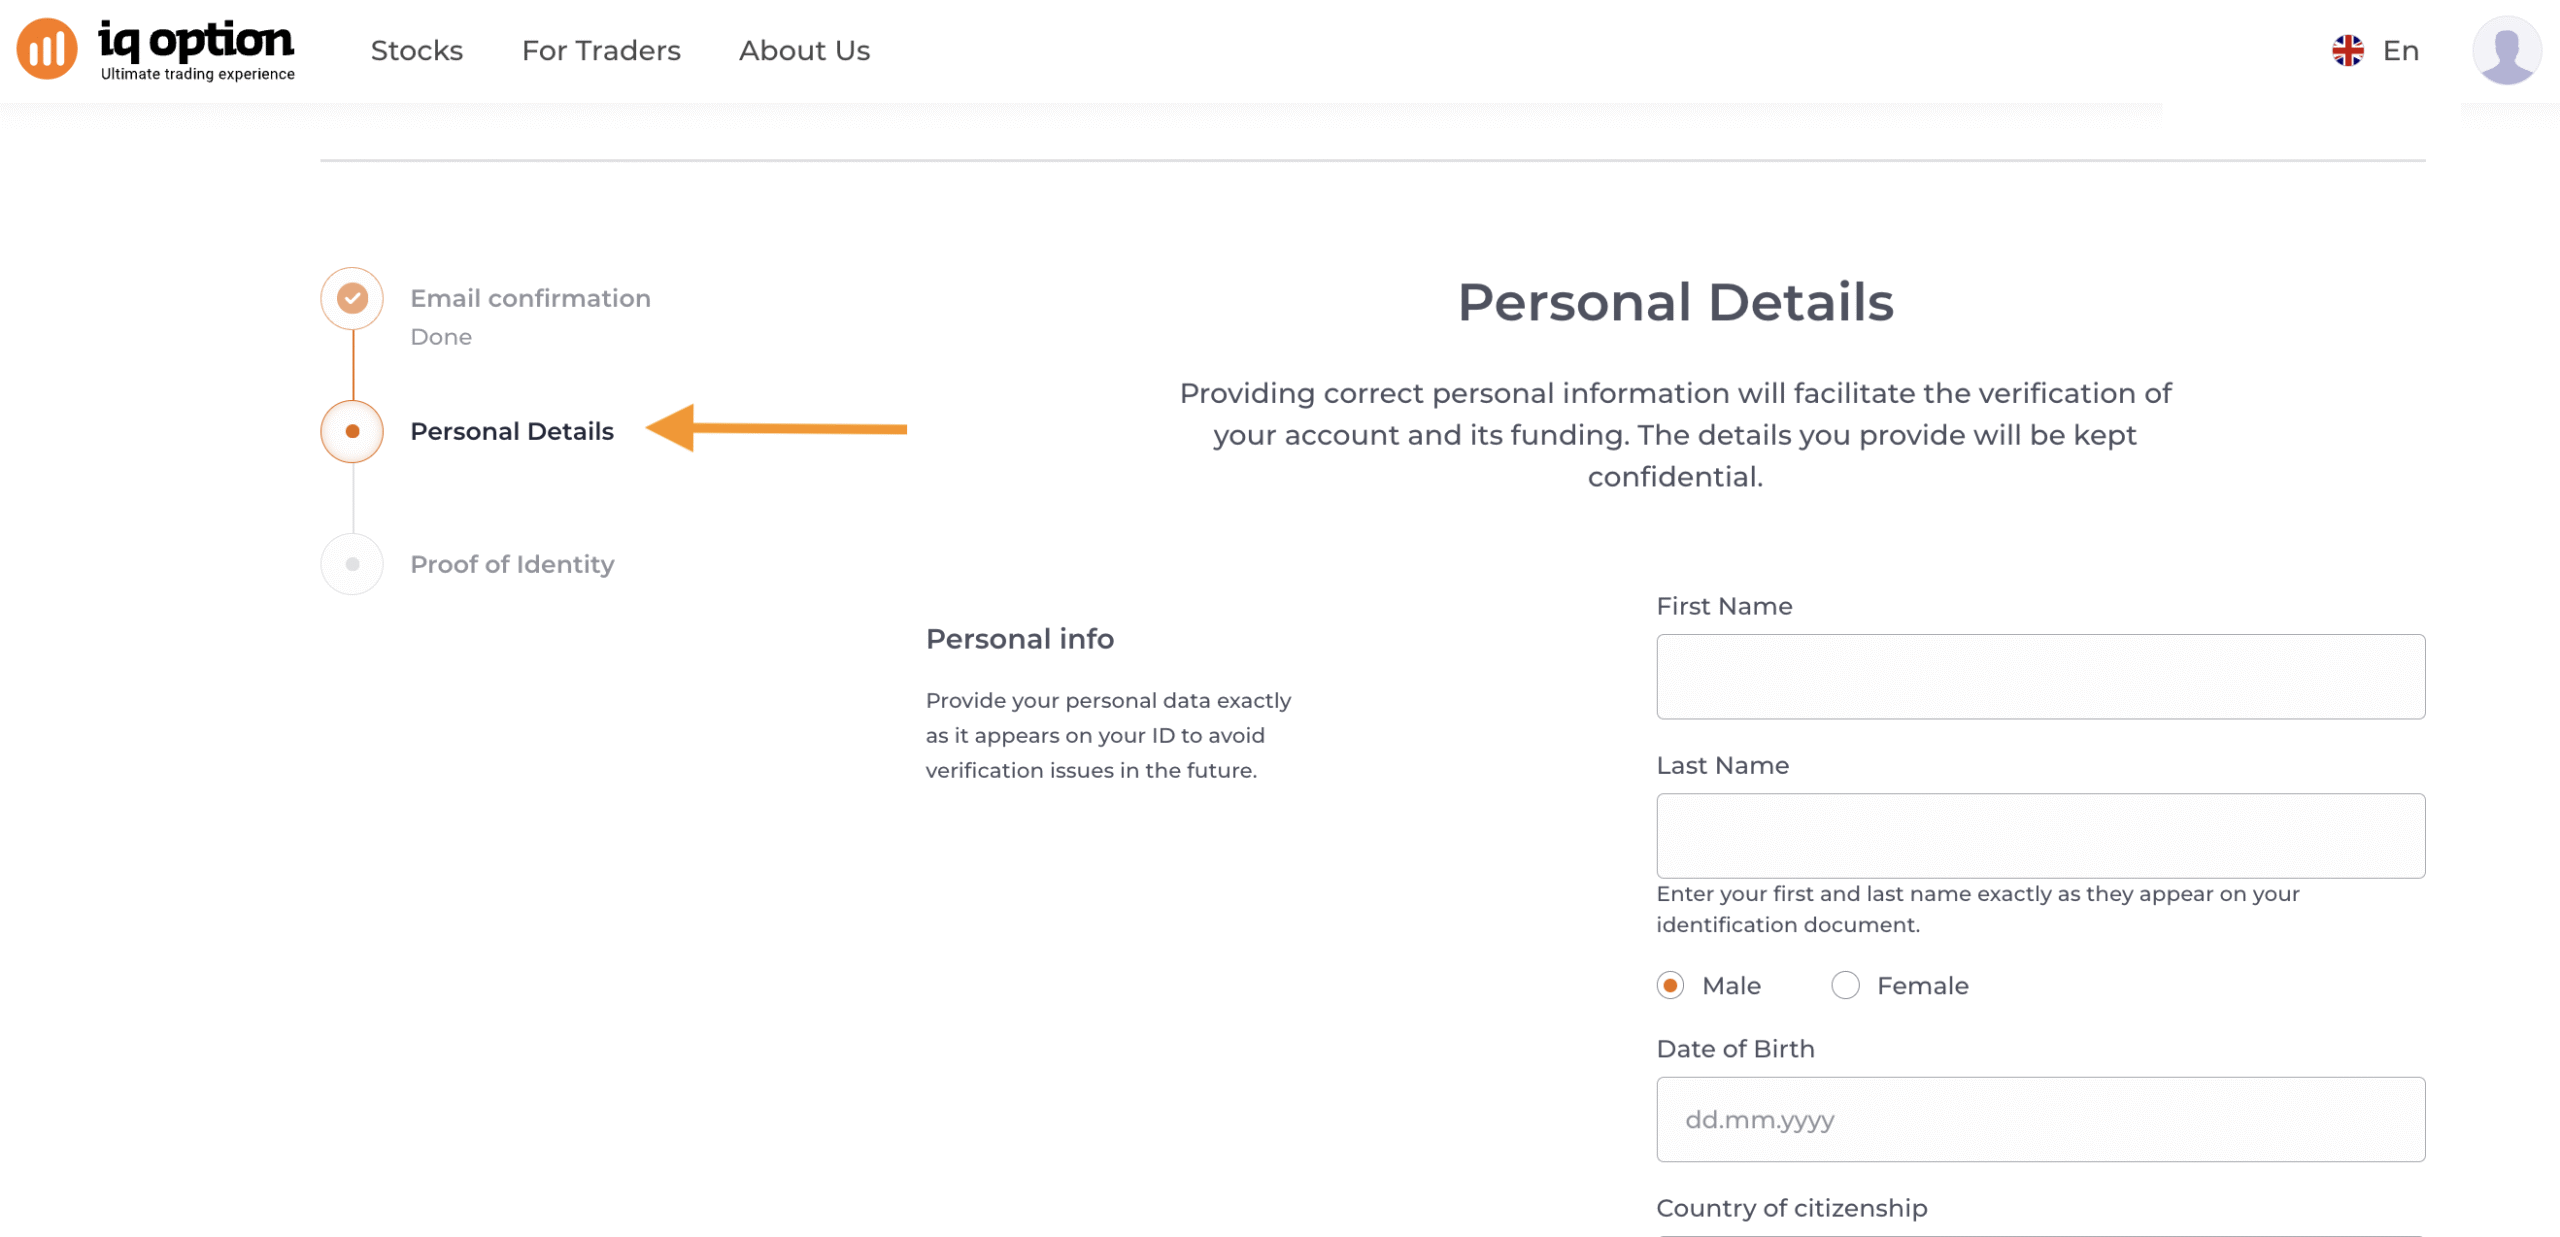Open the En language selector
2560x1237 pixels.
(x=2399, y=51)
